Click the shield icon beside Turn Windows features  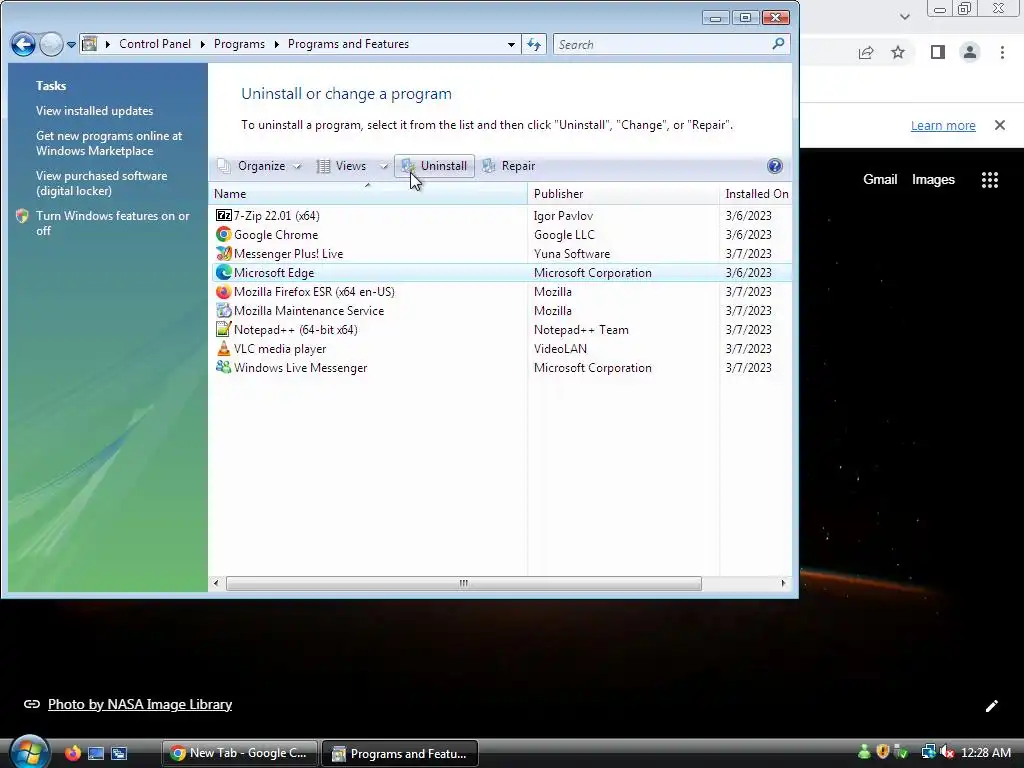tap(22, 216)
